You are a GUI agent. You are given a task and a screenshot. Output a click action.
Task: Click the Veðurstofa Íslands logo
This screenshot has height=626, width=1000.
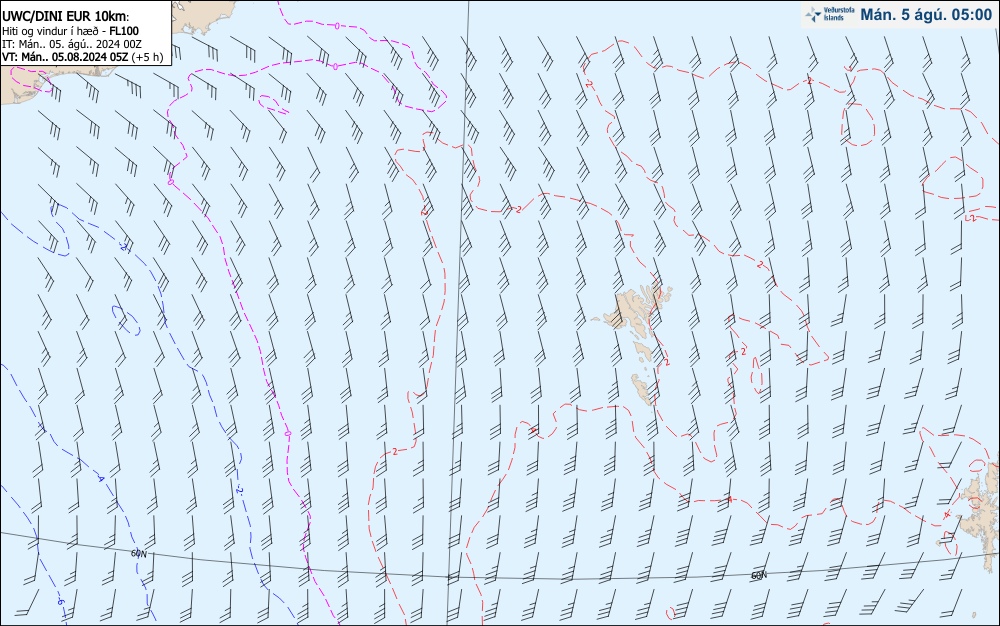pos(830,14)
